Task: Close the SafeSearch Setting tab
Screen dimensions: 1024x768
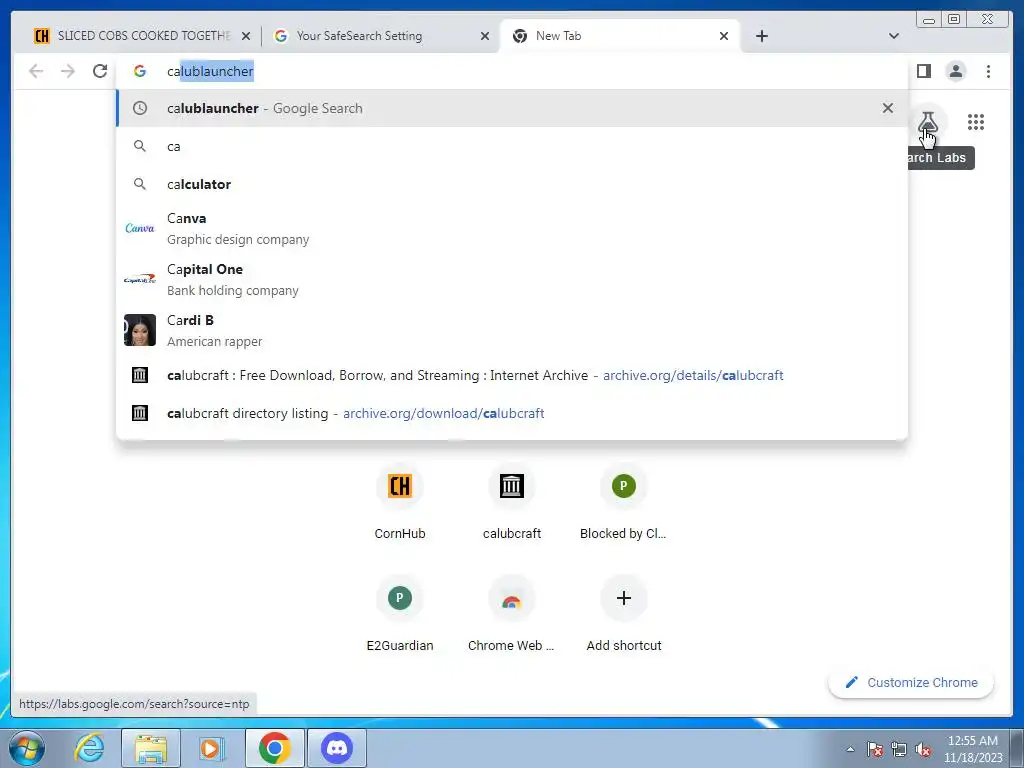Action: pos(485,36)
